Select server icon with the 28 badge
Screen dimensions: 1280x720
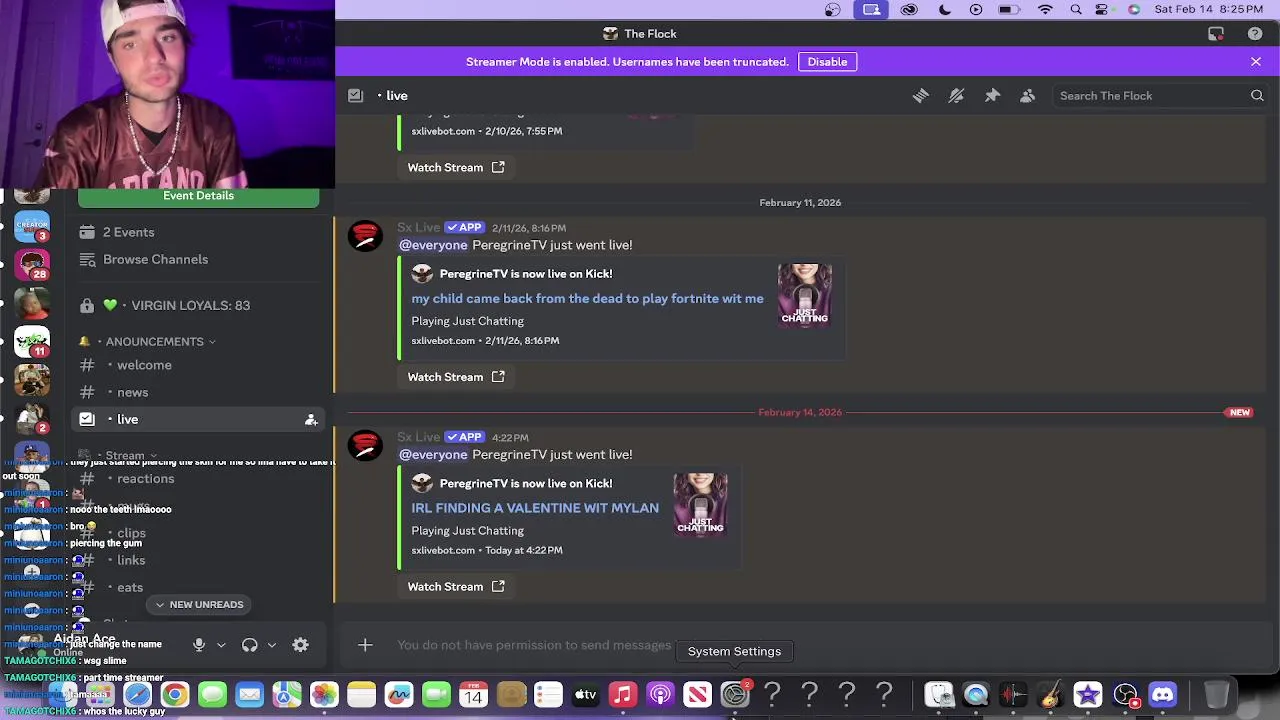click(32, 265)
